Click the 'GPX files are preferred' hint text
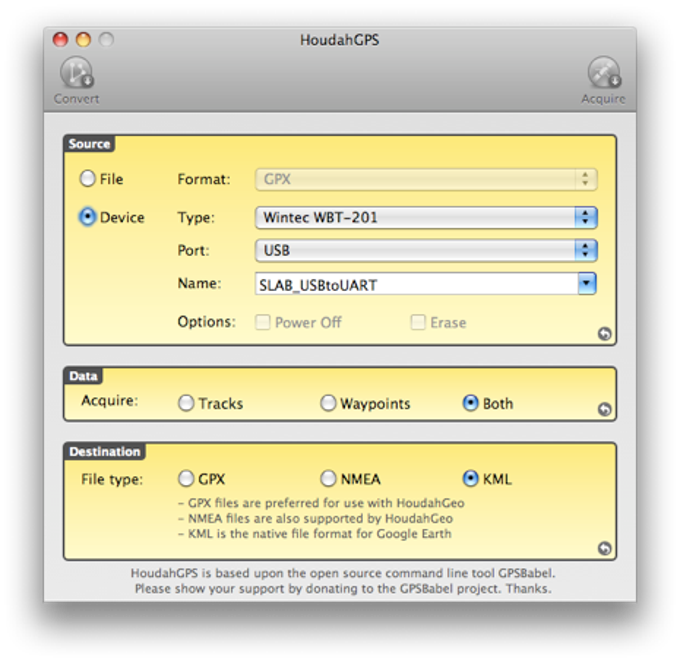 [321, 503]
